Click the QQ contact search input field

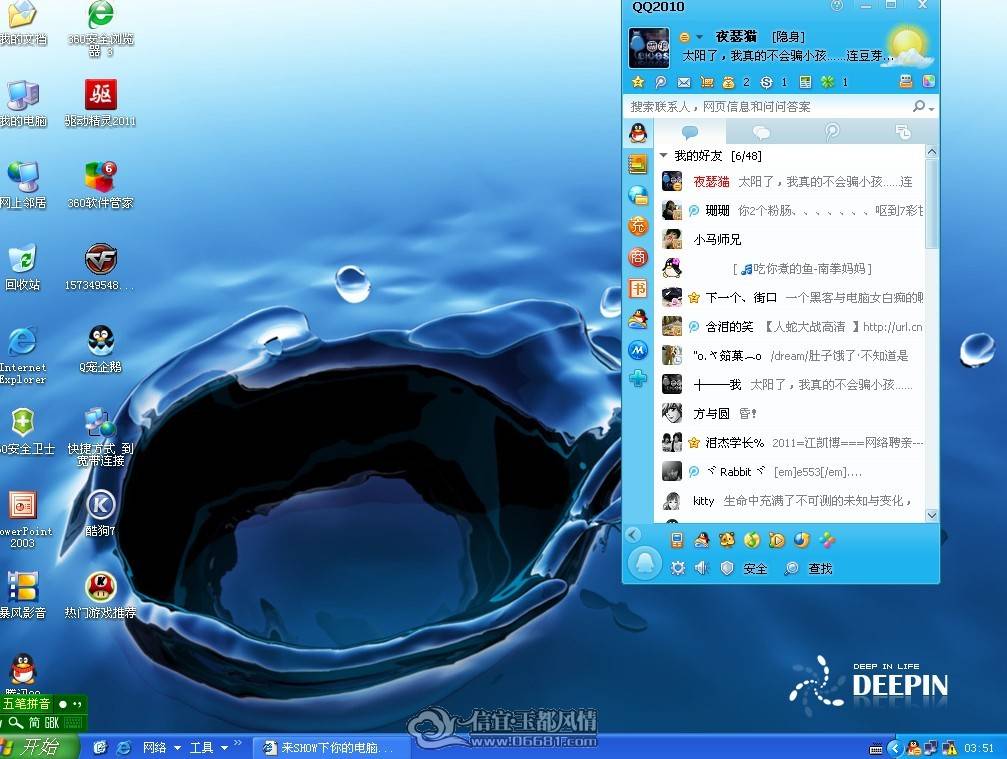pyautogui.click(x=767, y=107)
